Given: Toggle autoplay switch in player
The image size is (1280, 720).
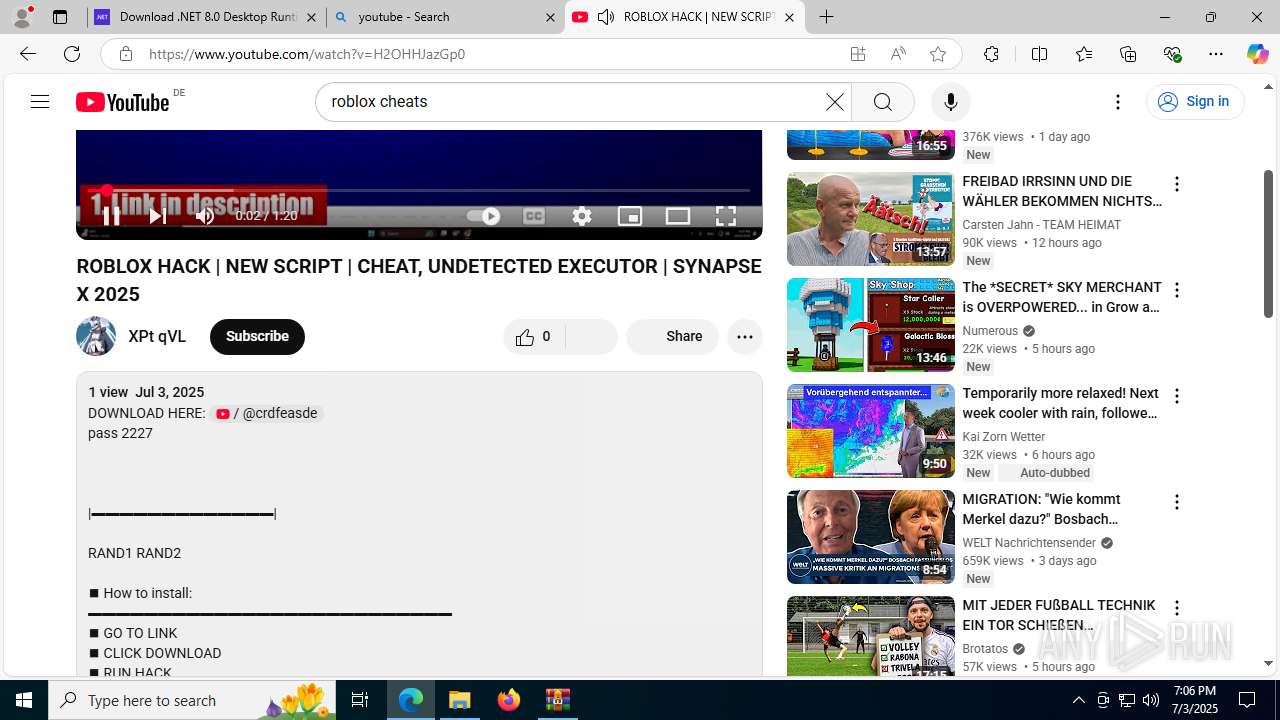Looking at the screenshot, I should coord(484,216).
